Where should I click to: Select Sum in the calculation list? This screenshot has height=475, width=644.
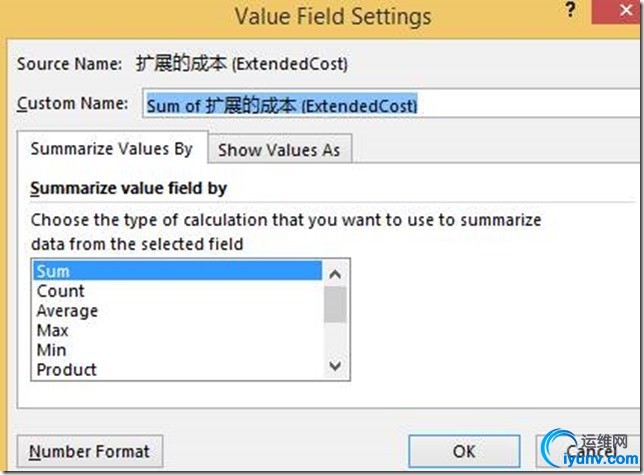point(177,271)
